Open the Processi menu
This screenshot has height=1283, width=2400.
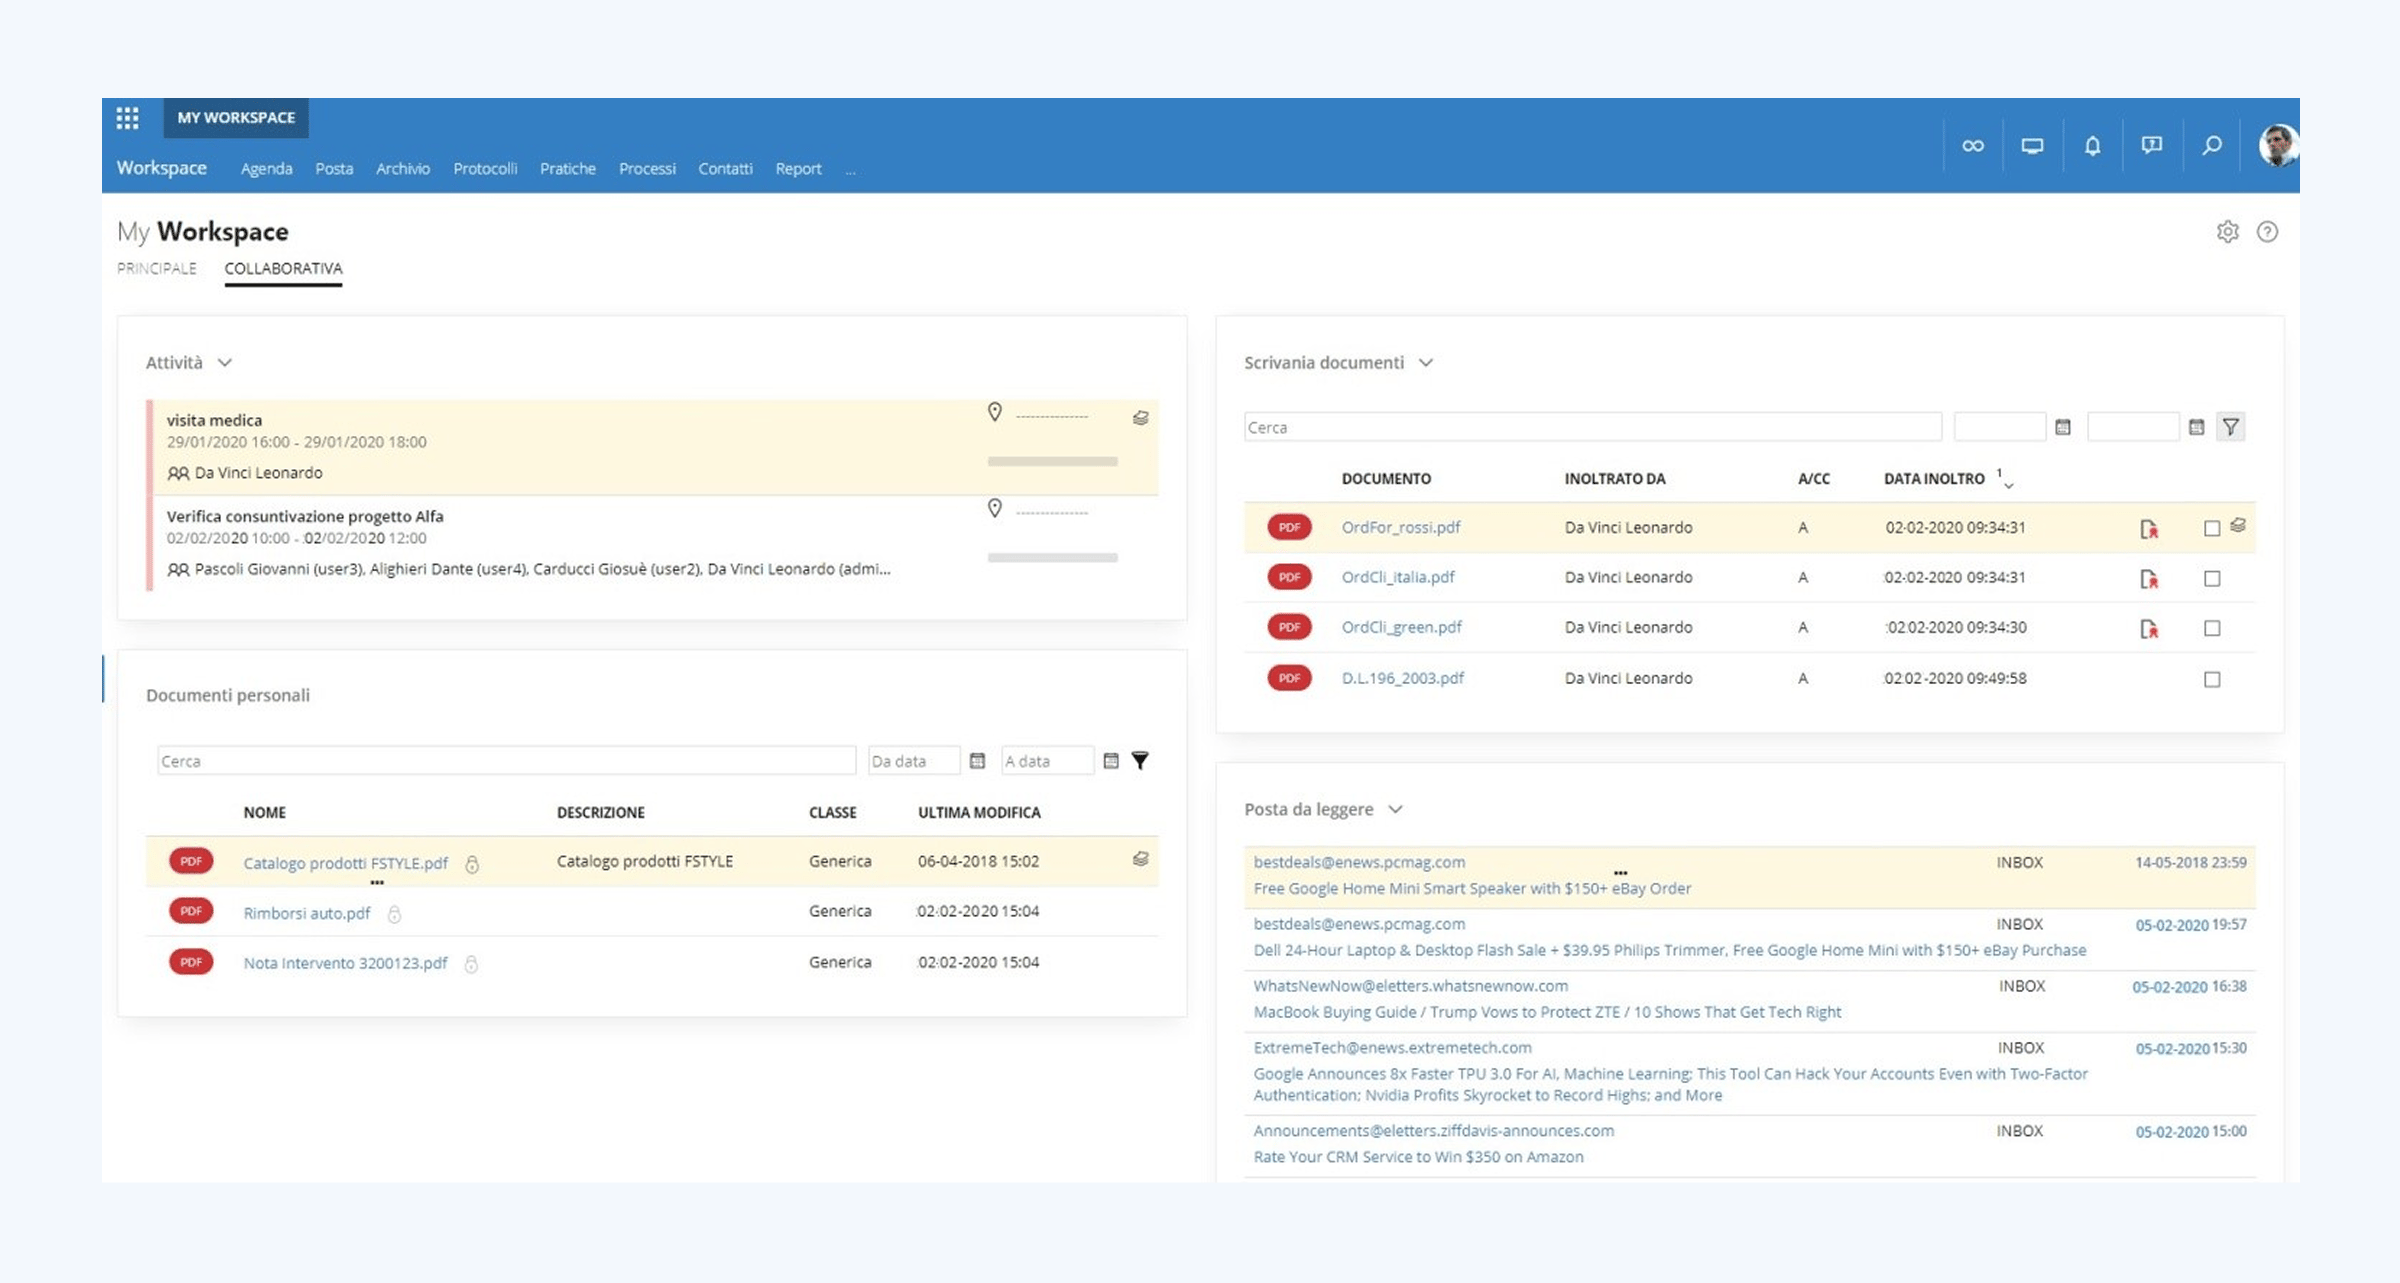tap(647, 169)
